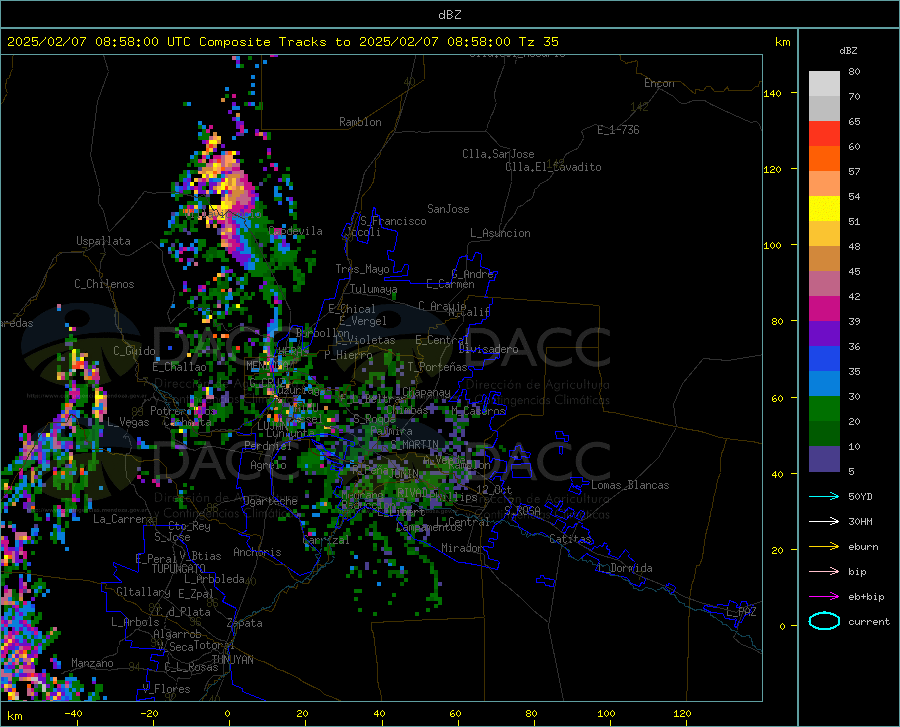
Task: Click the timestamp '2025/02/07 08:58:00 UTC Composite' header
Action: 138,42
